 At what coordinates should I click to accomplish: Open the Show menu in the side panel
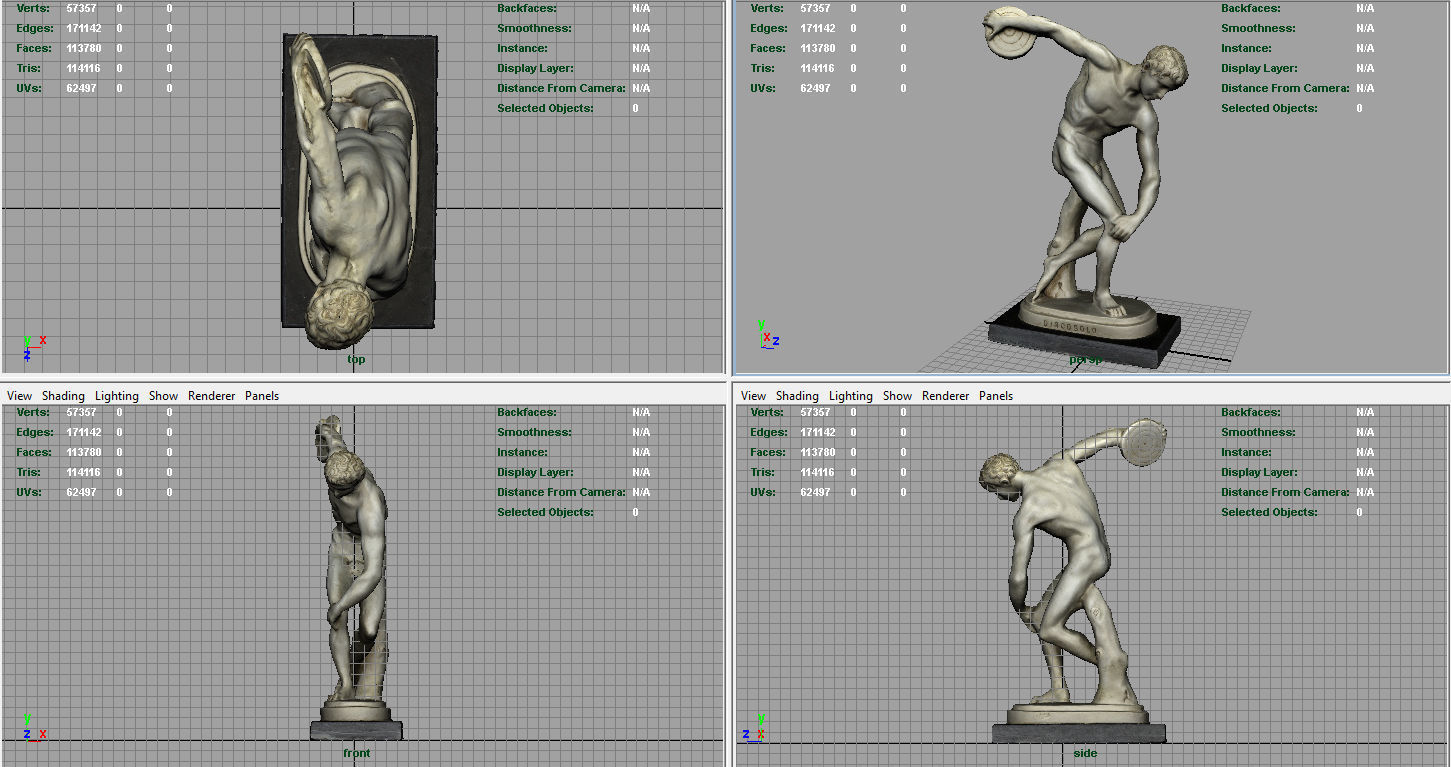point(897,396)
